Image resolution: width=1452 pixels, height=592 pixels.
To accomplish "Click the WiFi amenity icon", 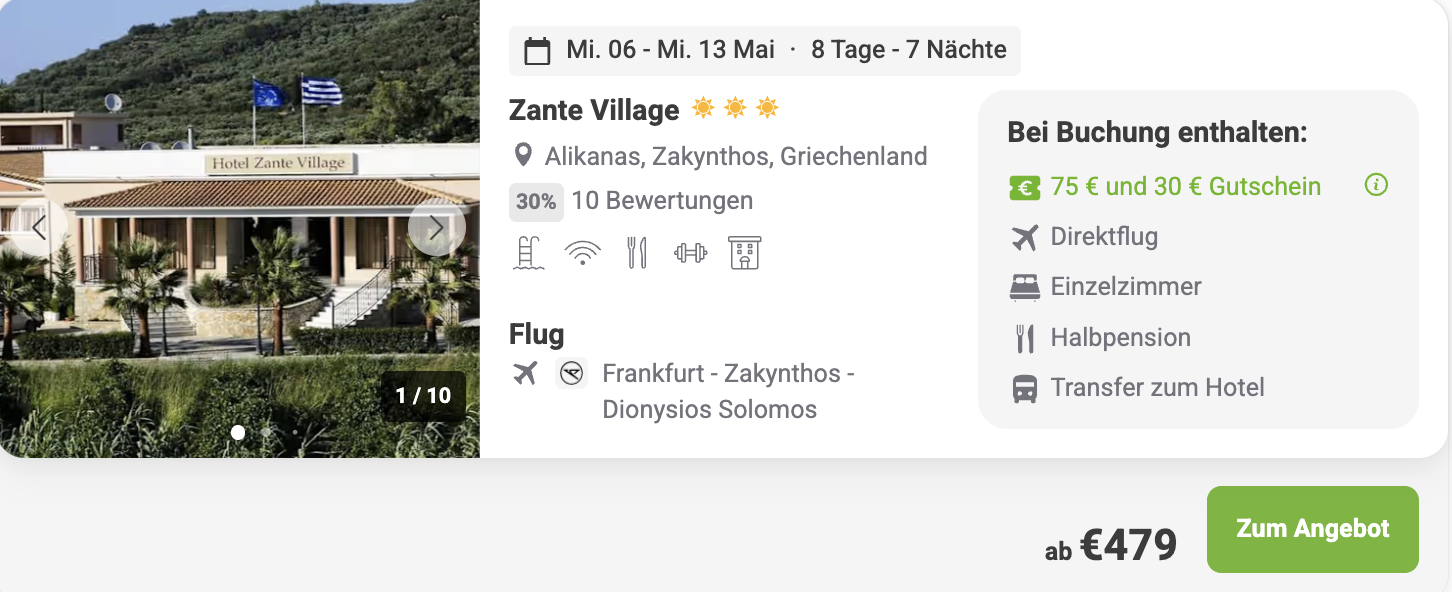I will point(582,253).
